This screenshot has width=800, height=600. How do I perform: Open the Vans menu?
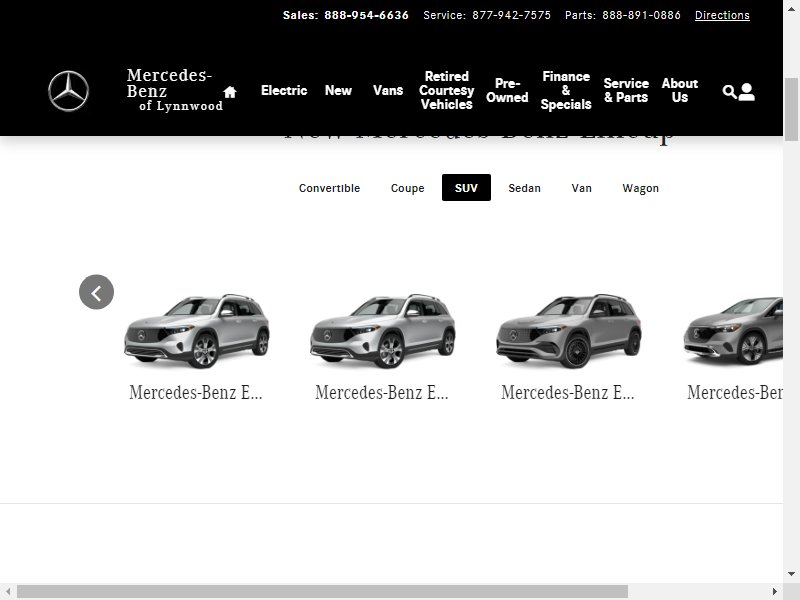(388, 90)
